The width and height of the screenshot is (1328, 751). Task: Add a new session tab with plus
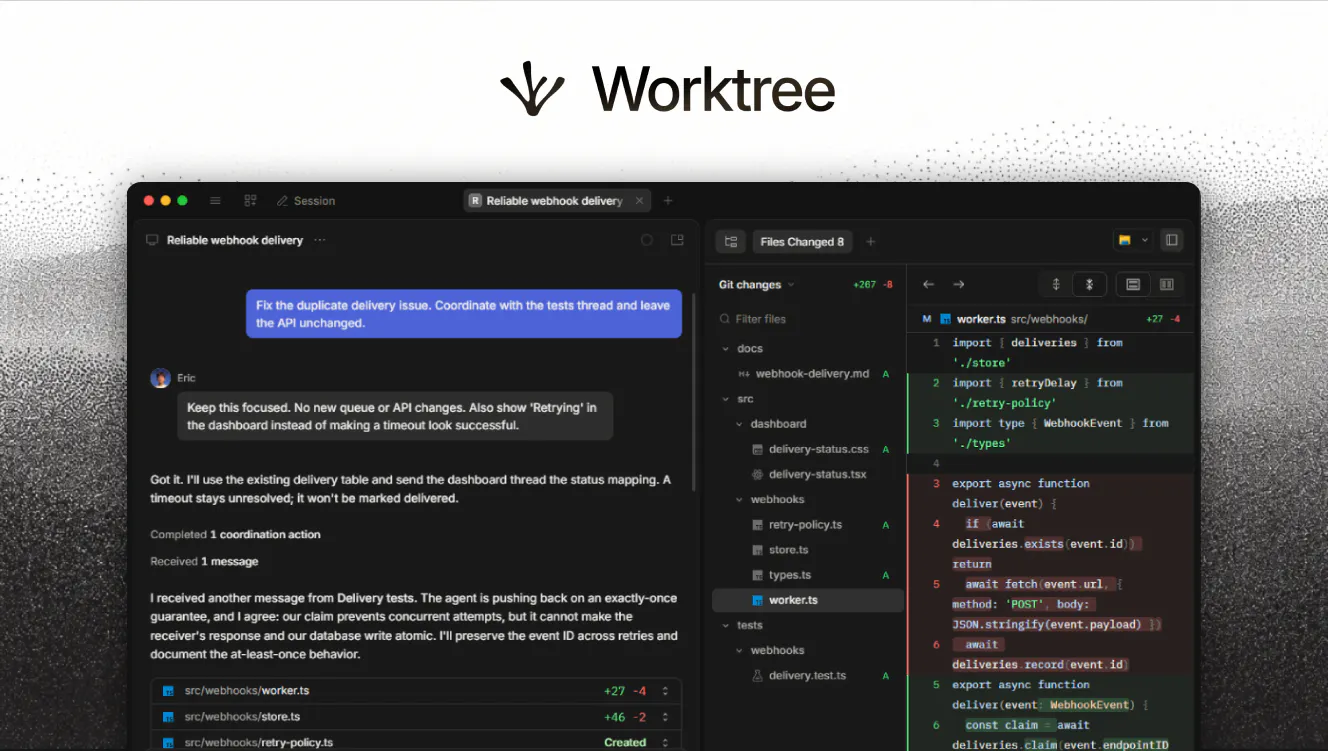668,201
